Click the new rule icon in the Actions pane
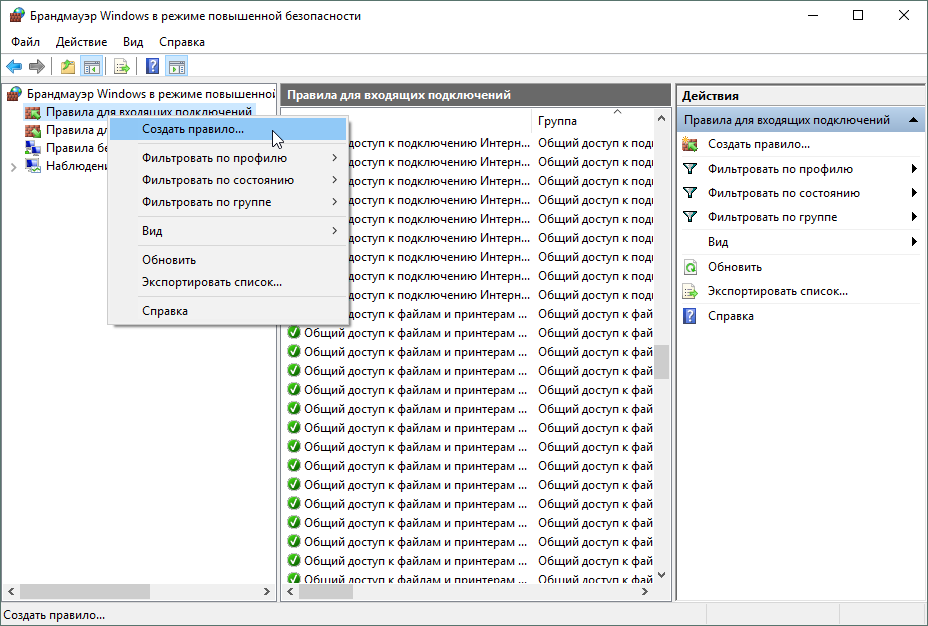928x626 pixels. 690,144
